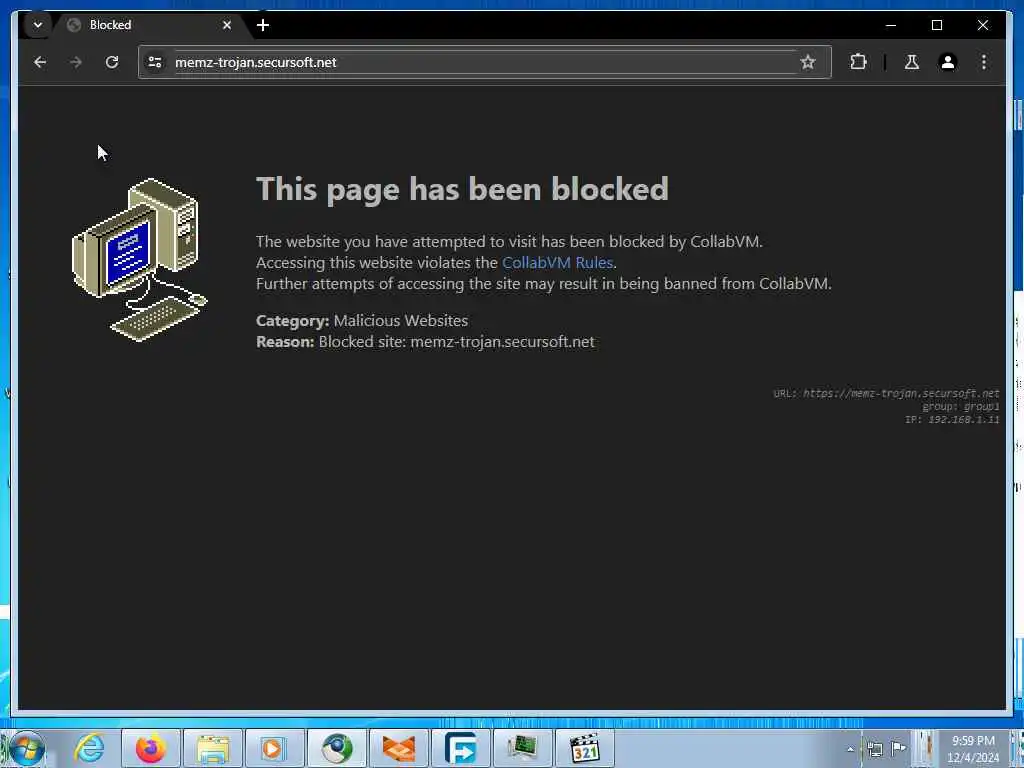View site information icon in address bar
Screen dimensions: 1024x768
pos(155,62)
